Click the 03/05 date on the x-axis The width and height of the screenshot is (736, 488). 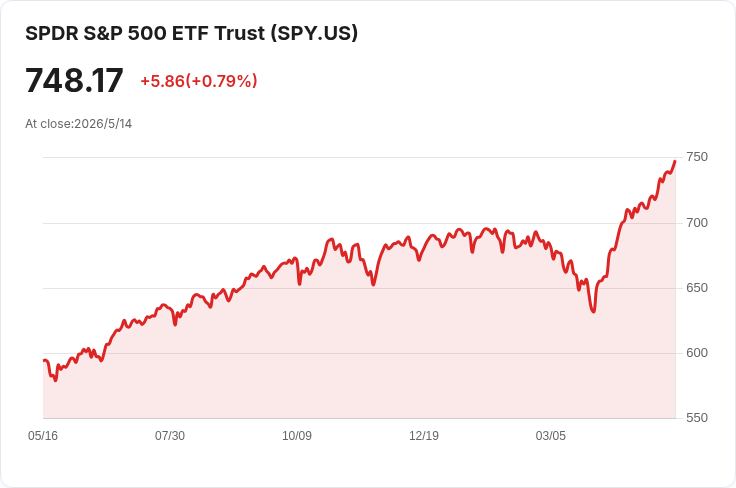551,436
